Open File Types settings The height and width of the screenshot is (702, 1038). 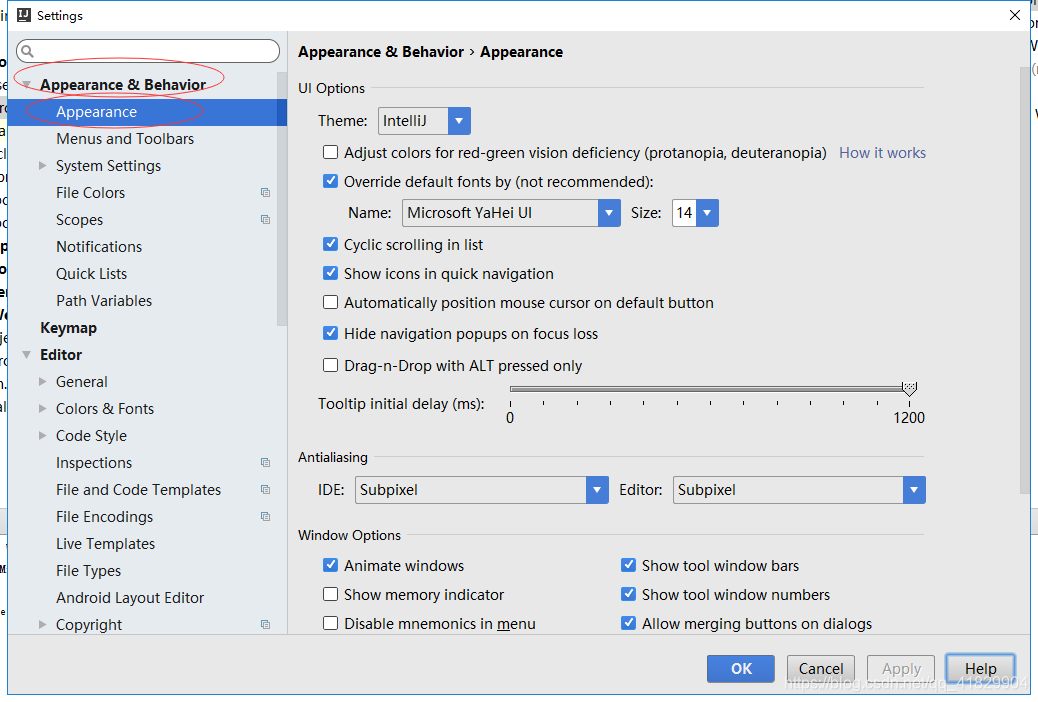click(x=89, y=571)
